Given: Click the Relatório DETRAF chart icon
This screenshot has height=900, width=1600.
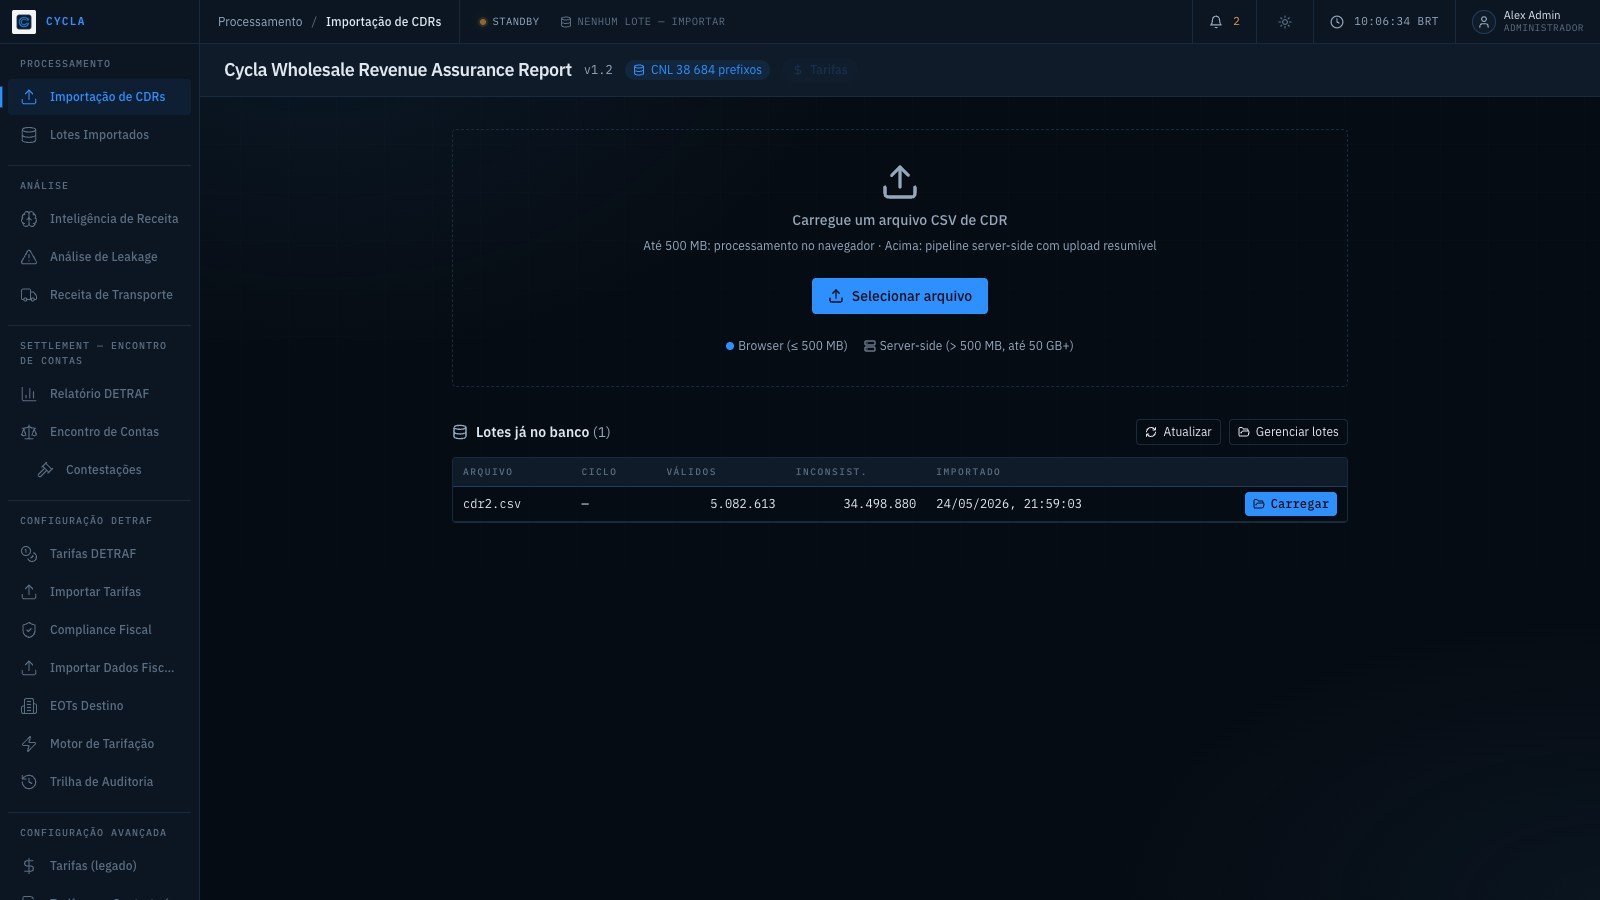Looking at the screenshot, I should (29, 394).
